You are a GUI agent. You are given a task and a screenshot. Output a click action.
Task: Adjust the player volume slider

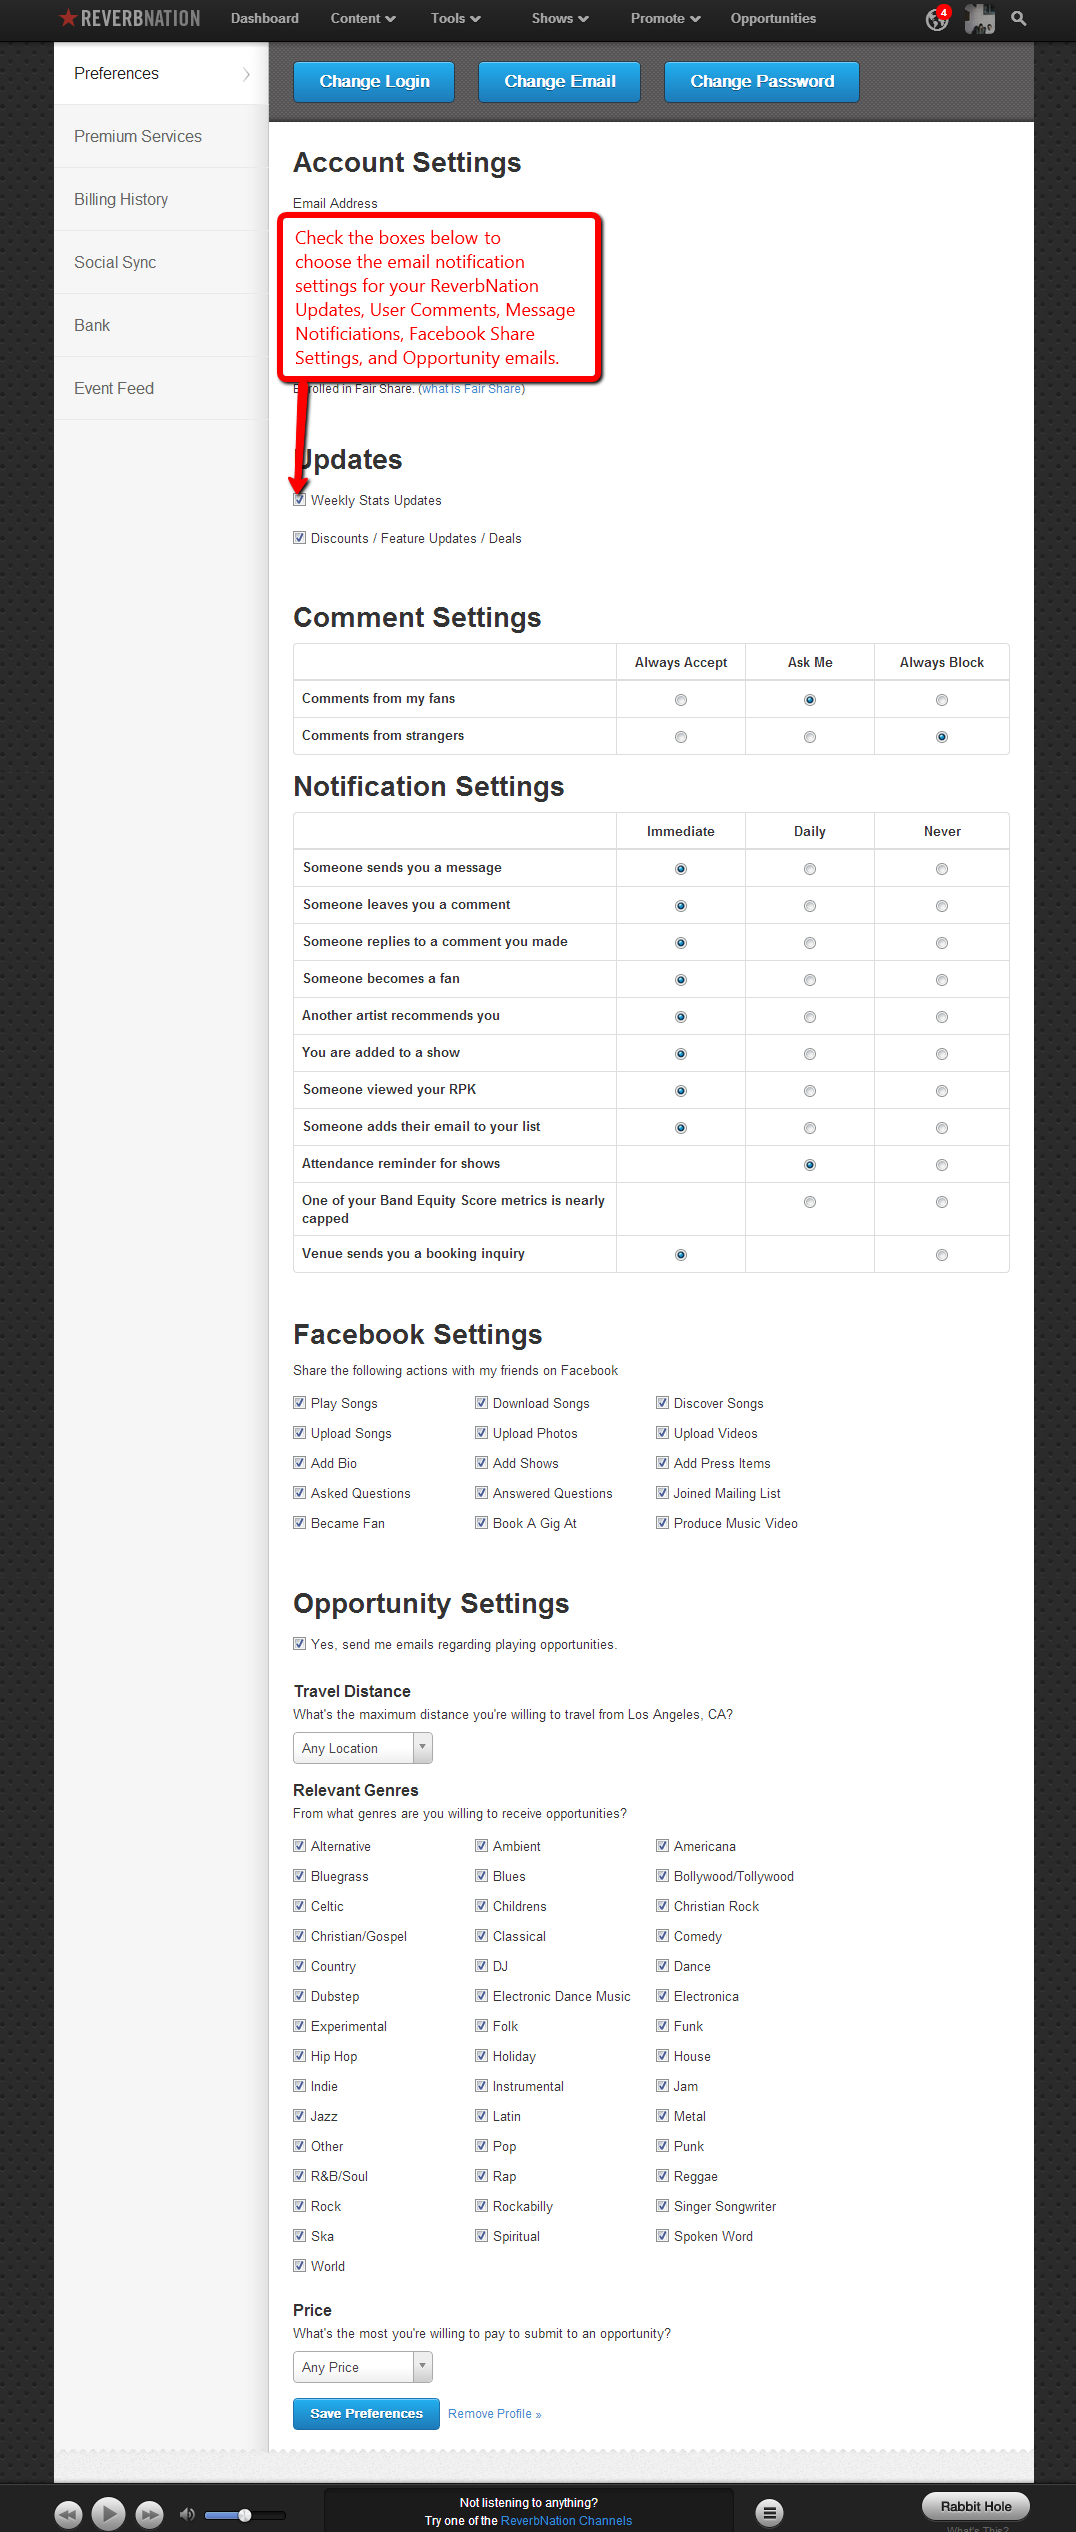[x=244, y=2514]
